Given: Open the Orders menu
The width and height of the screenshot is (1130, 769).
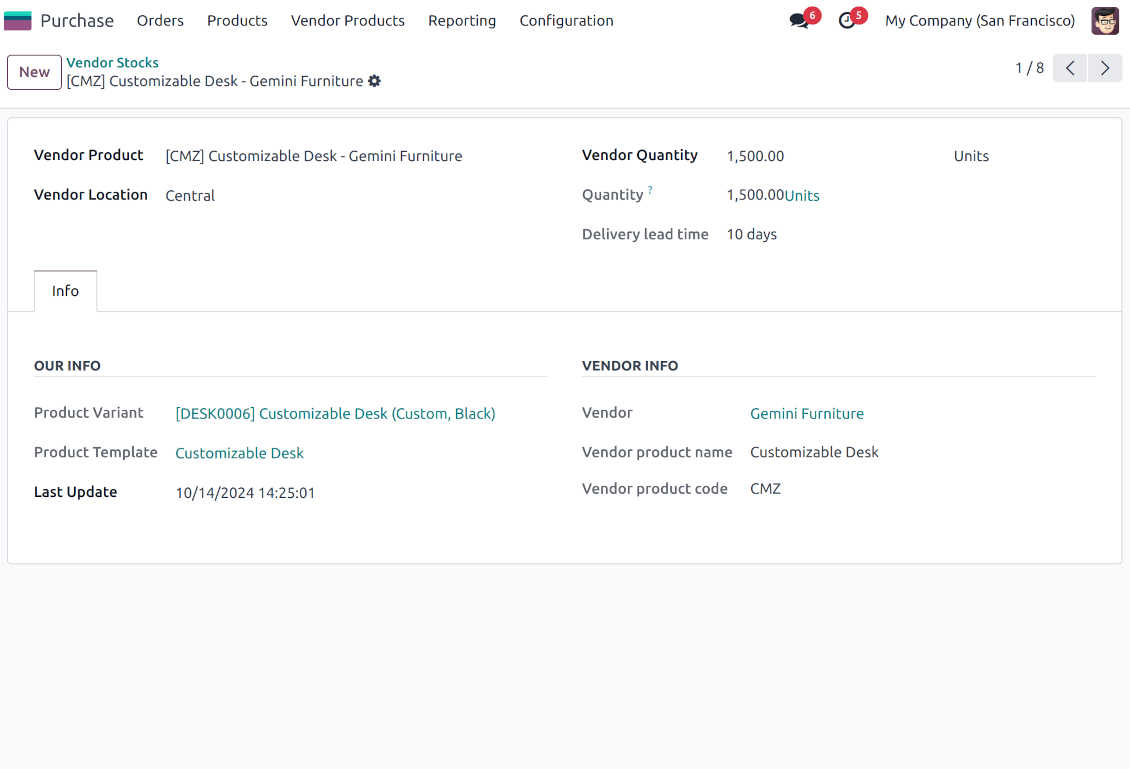Looking at the screenshot, I should pyautogui.click(x=160, y=20).
